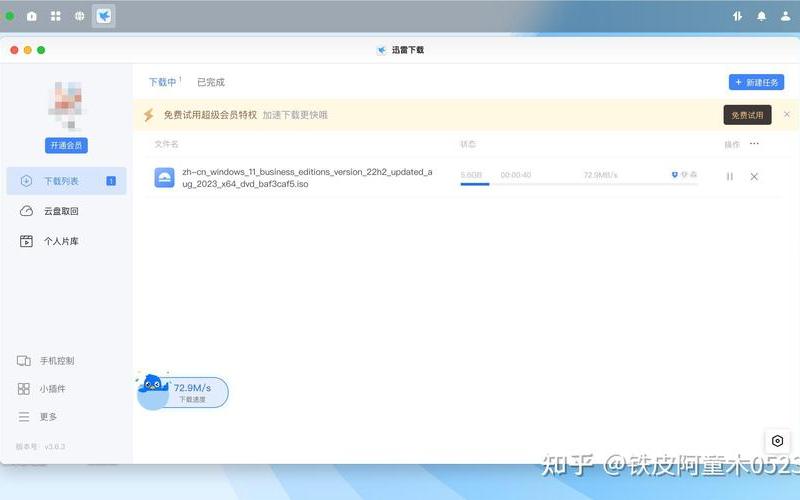The width and height of the screenshot is (800, 500).
Task: Select the windows_11 ISO file name
Action: click(x=307, y=178)
